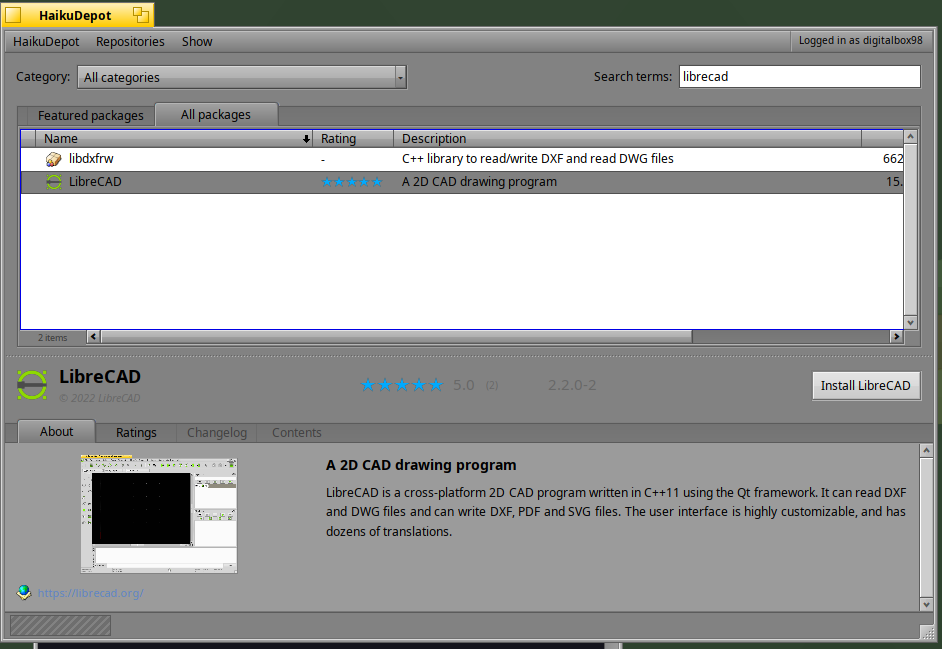
Task: Click the HaikuDepot window title tab
Action: click(x=78, y=15)
